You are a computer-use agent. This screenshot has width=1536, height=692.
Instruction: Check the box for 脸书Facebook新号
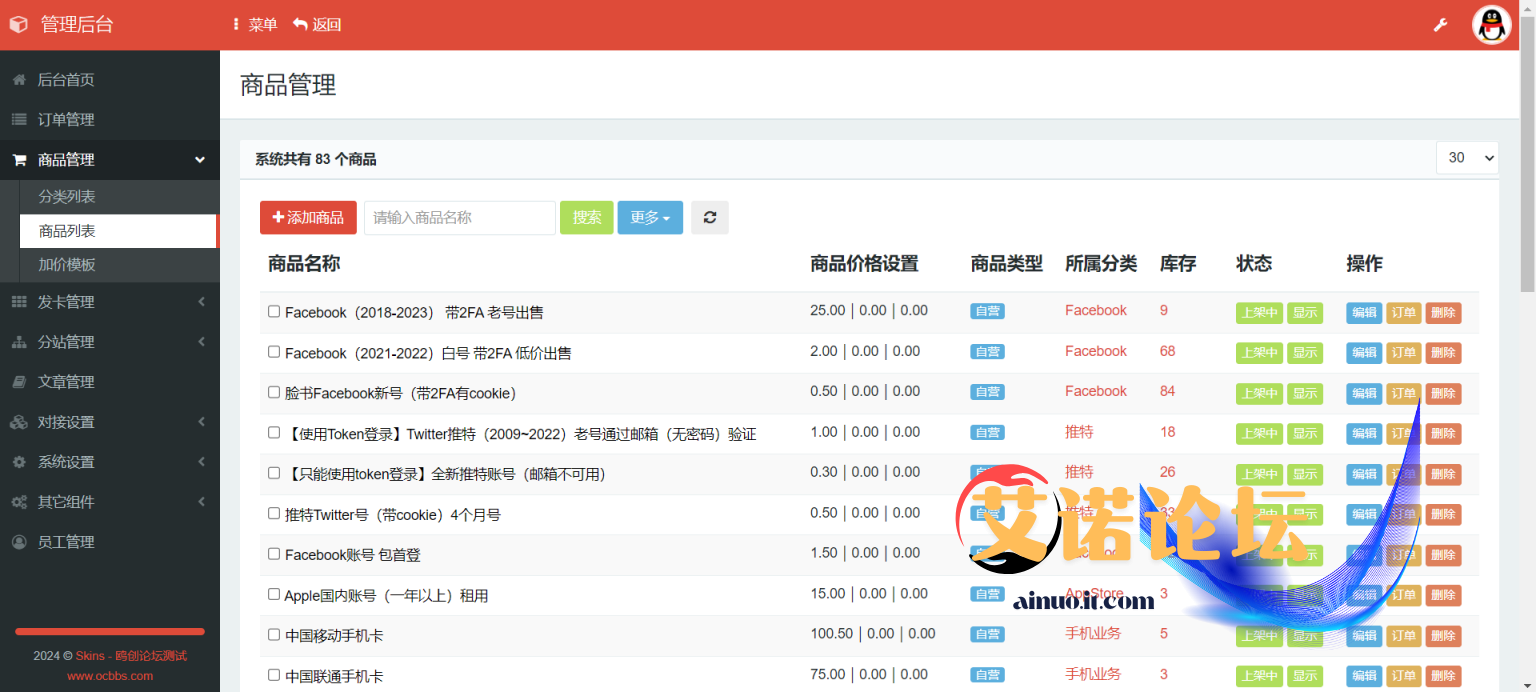[274, 392]
